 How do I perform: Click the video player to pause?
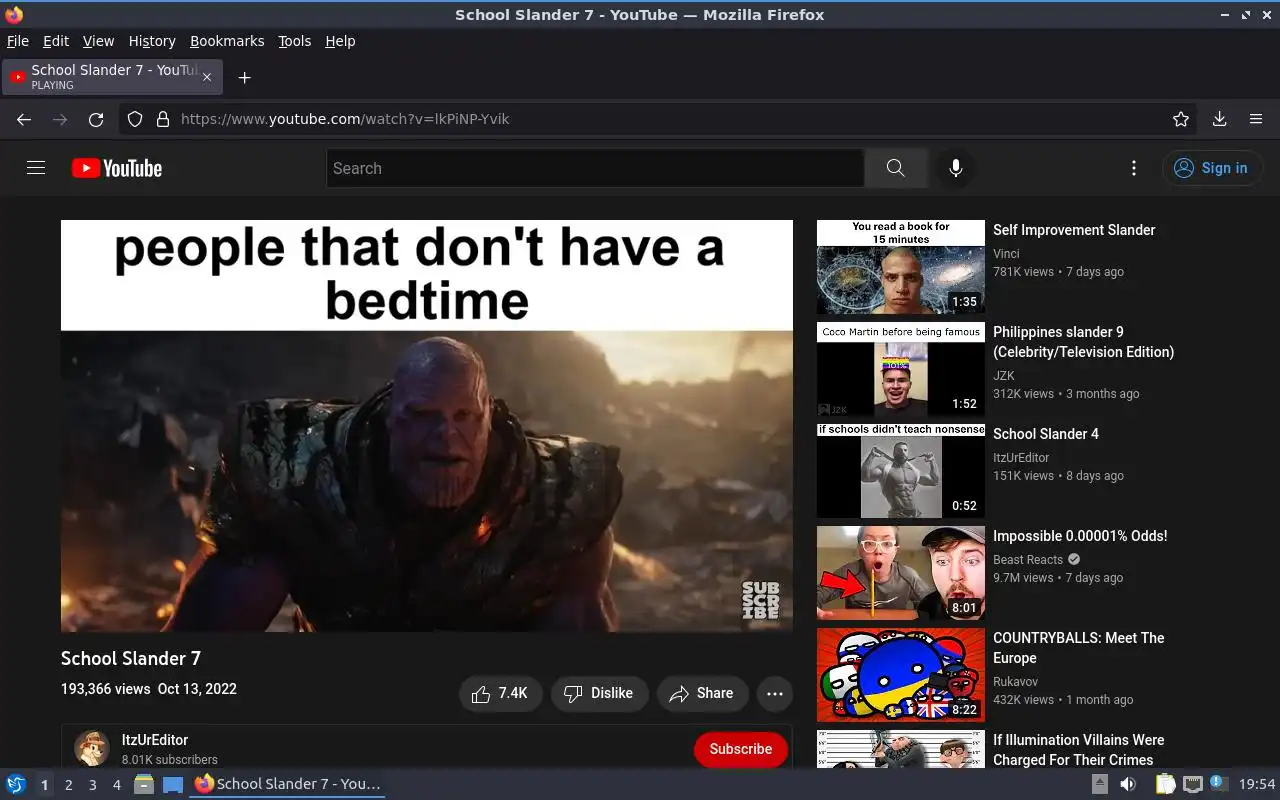tap(427, 425)
